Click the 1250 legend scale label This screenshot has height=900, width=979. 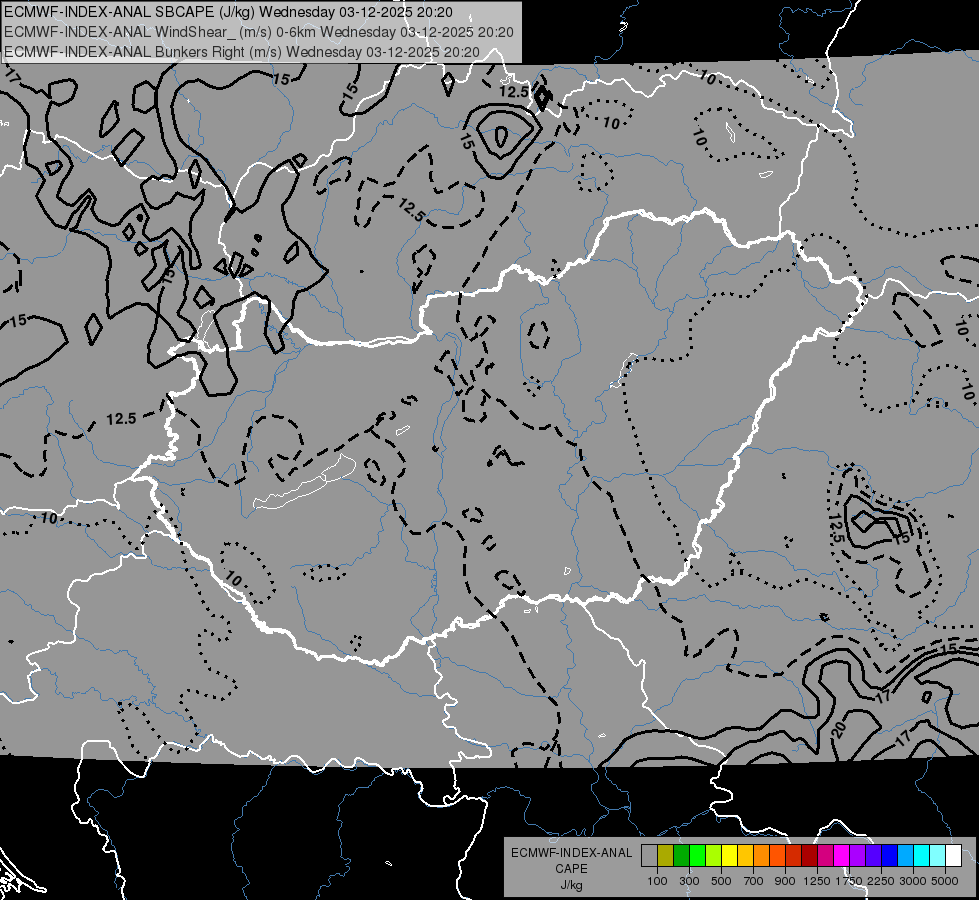tap(817, 881)
